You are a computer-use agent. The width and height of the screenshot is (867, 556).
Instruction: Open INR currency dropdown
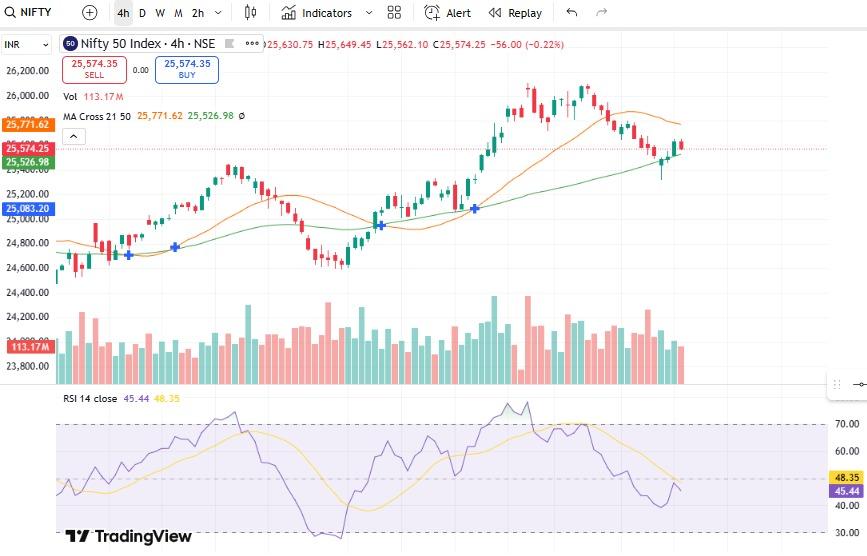[27, 45]
